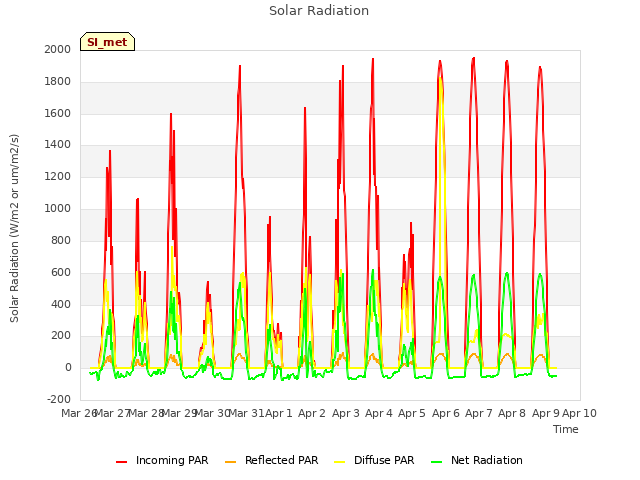Screen dimensions: 640x480
Task: Click the red Incoming PAR legend swatch
Action: tap(122, 462)
